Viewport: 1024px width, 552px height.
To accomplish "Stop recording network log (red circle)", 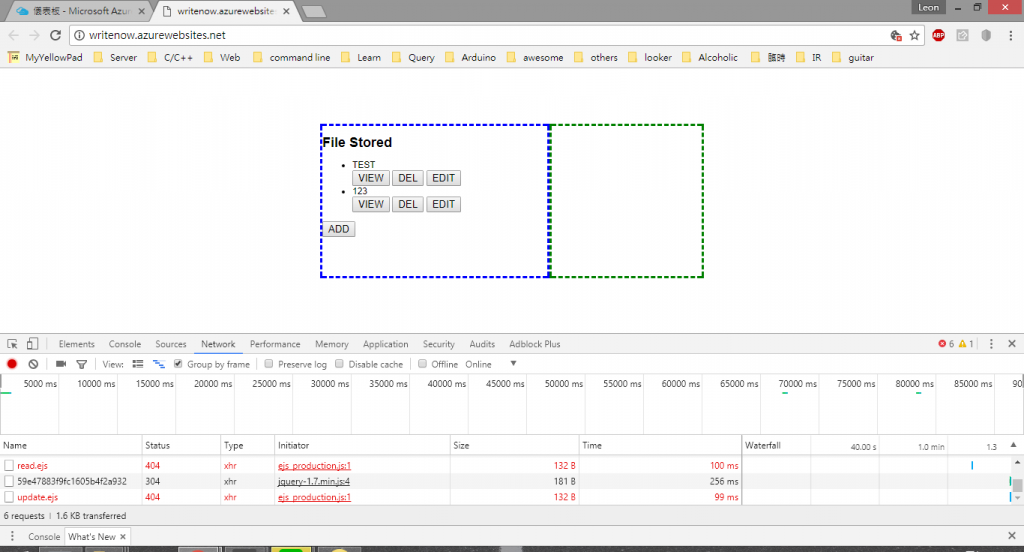I will [12, 364].
